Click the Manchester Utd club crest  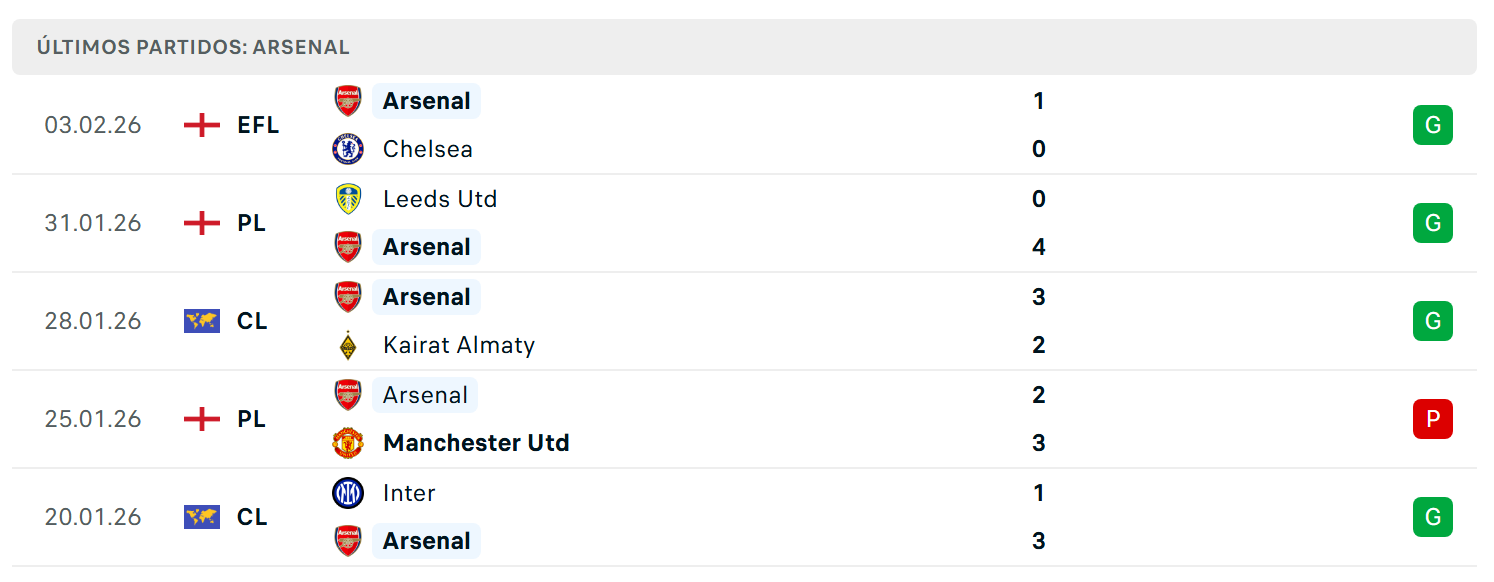coord(348,443)
